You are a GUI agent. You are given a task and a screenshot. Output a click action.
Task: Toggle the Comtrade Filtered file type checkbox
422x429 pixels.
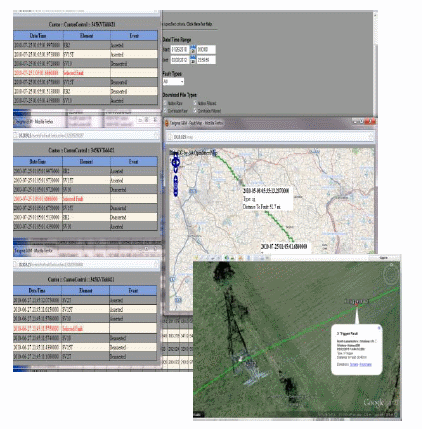(195, 110)
